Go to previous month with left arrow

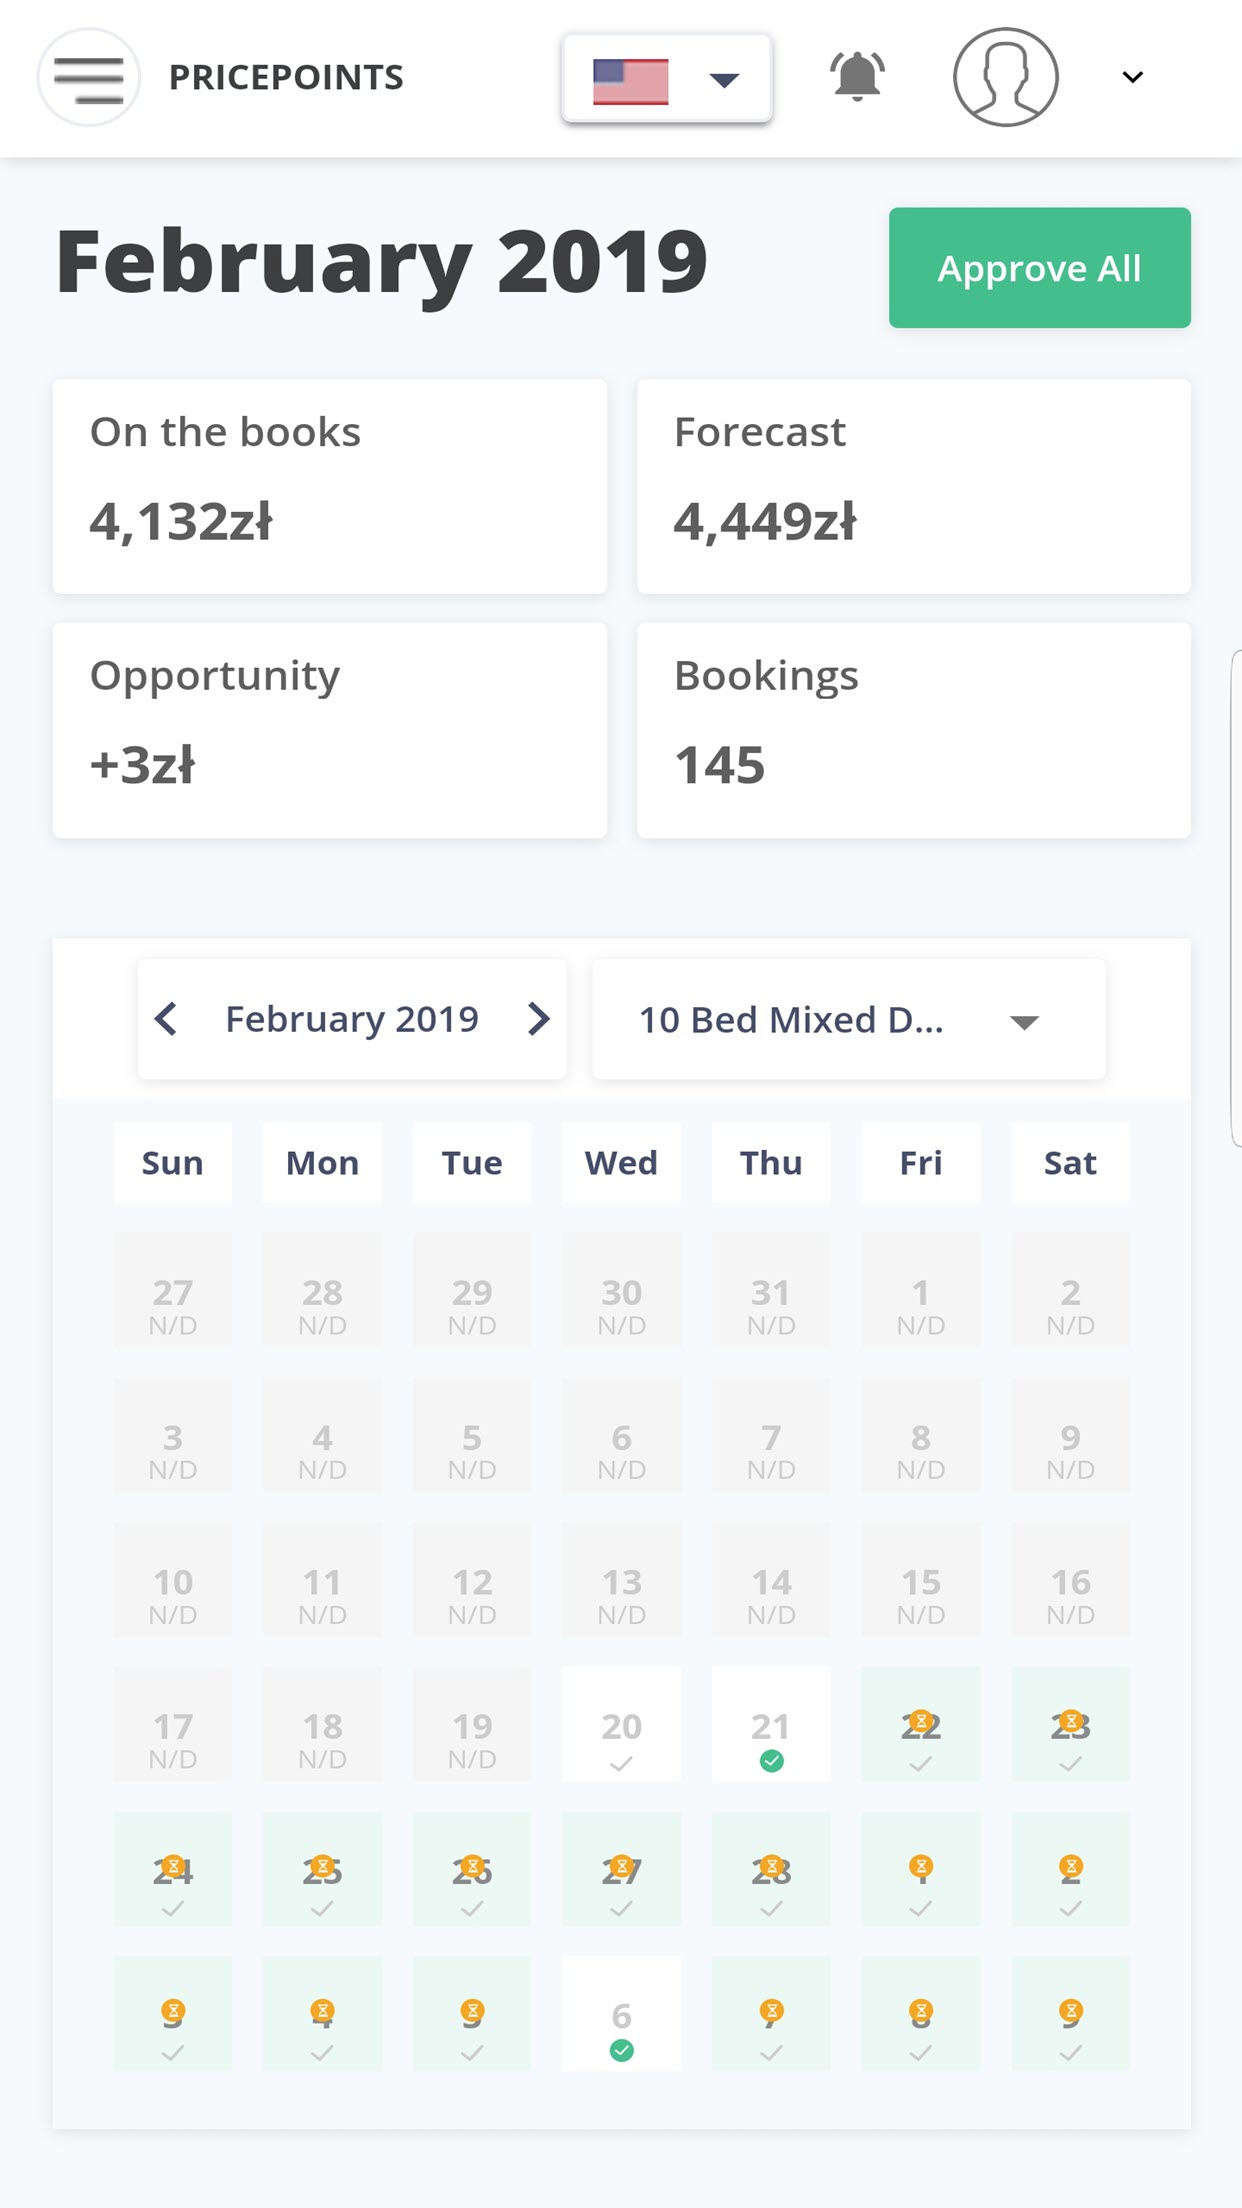(166, 1019)
